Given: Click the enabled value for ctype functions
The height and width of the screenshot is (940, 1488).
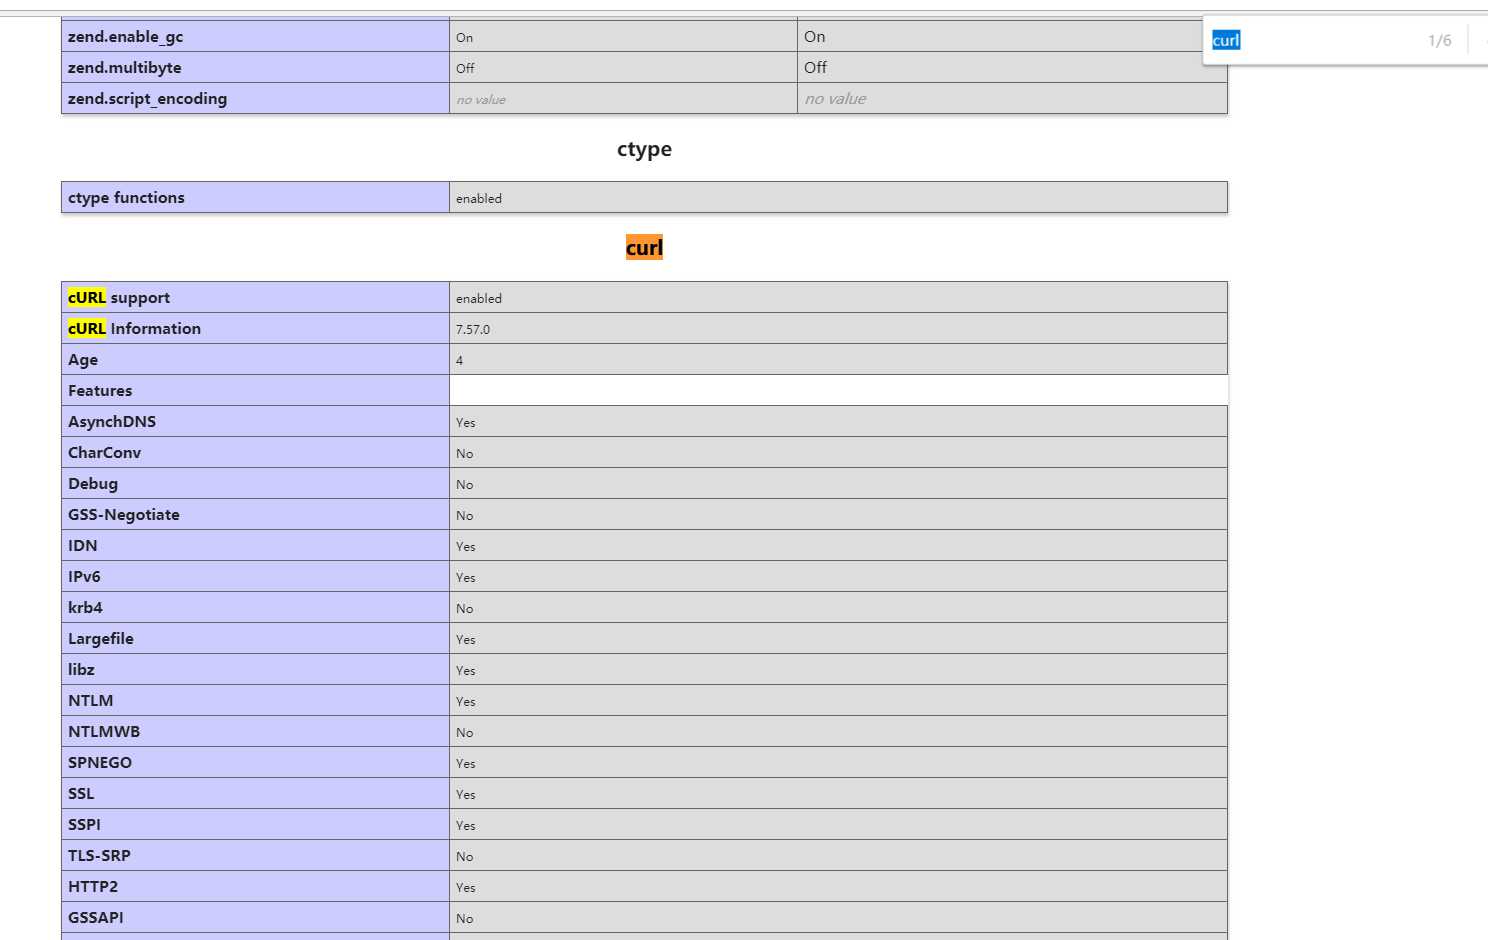Looking at the screenshot, I should click(x=479, y=199).
